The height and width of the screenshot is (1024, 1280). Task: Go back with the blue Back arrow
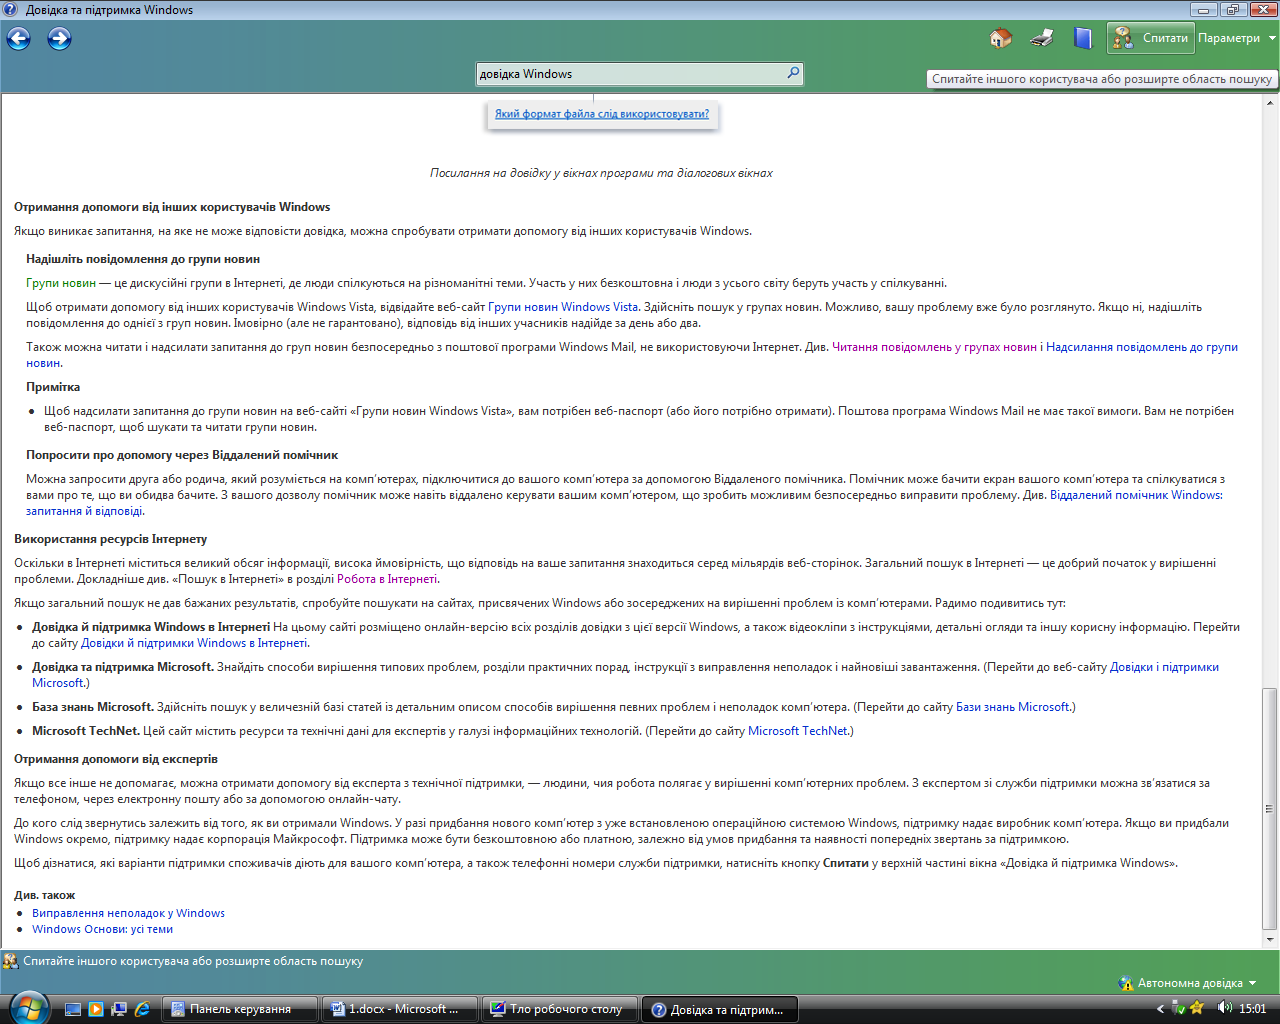(x=19, y=39)
